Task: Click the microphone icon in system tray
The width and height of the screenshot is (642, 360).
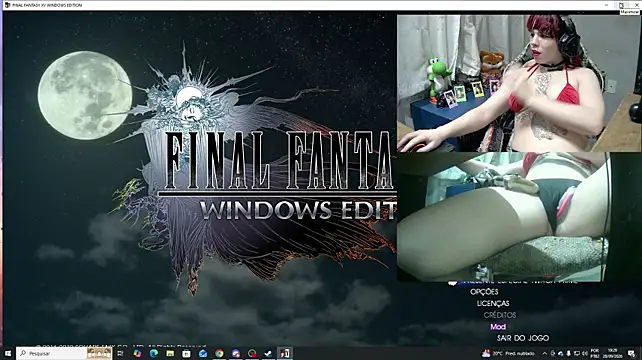Action: click(x=568, y=353)
